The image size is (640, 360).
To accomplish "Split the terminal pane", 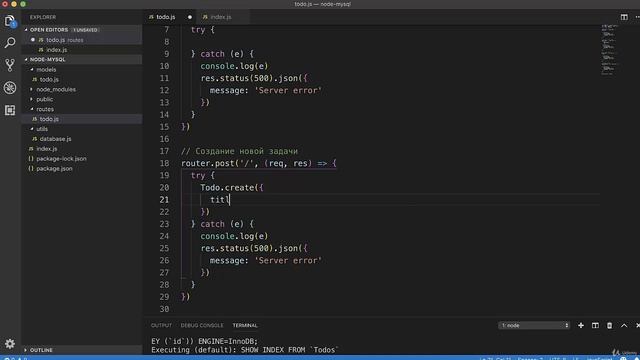I will pyautogui.click(x=595, y=325).
